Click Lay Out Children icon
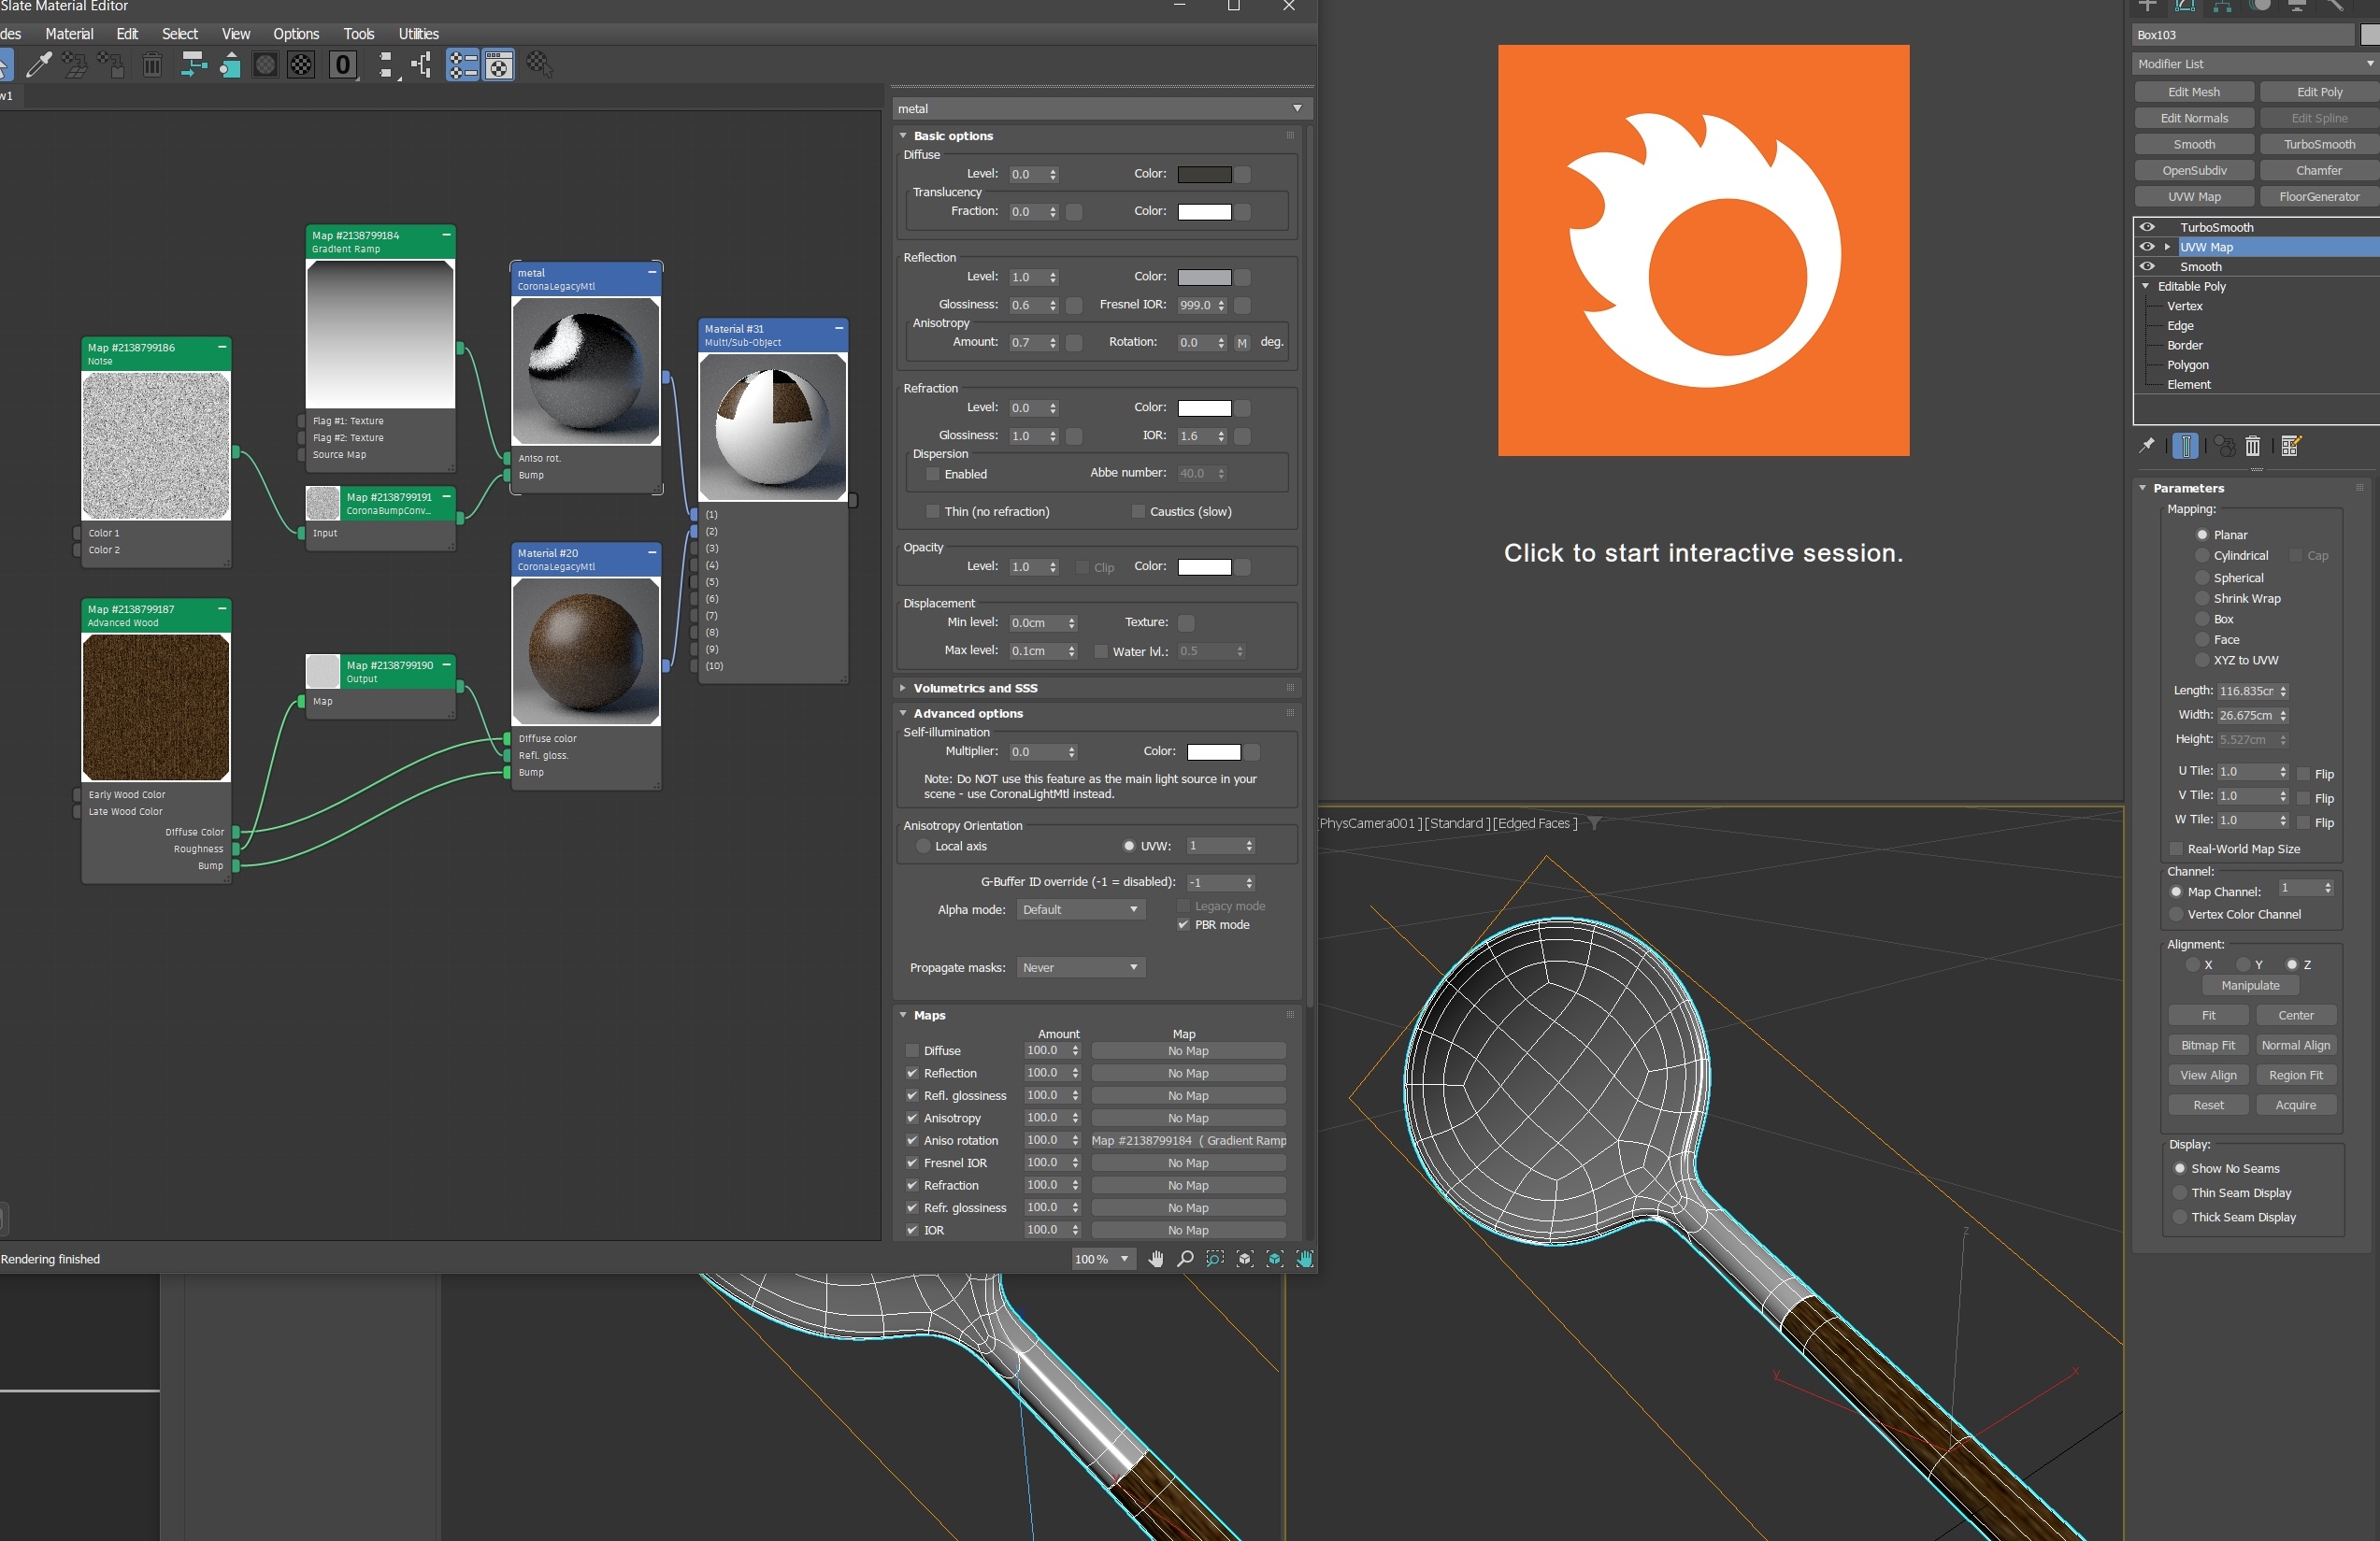This screenshot has height=1541, width=2380. coord(422,66)
